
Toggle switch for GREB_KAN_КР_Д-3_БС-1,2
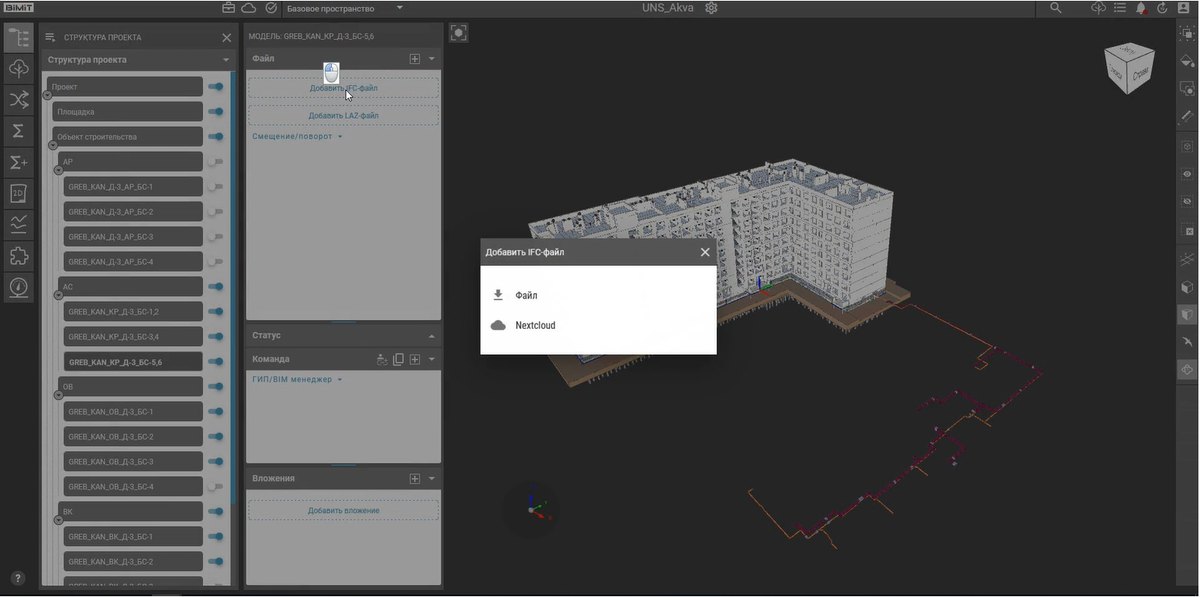(x=215, y=312)
